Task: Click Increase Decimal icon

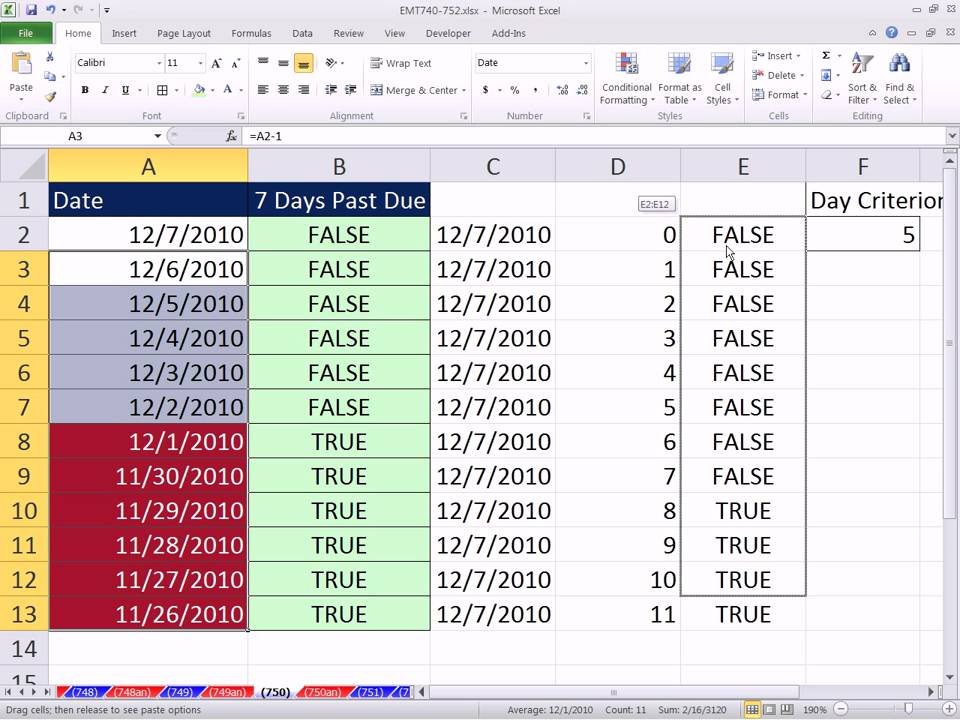Action: [562, 90]
